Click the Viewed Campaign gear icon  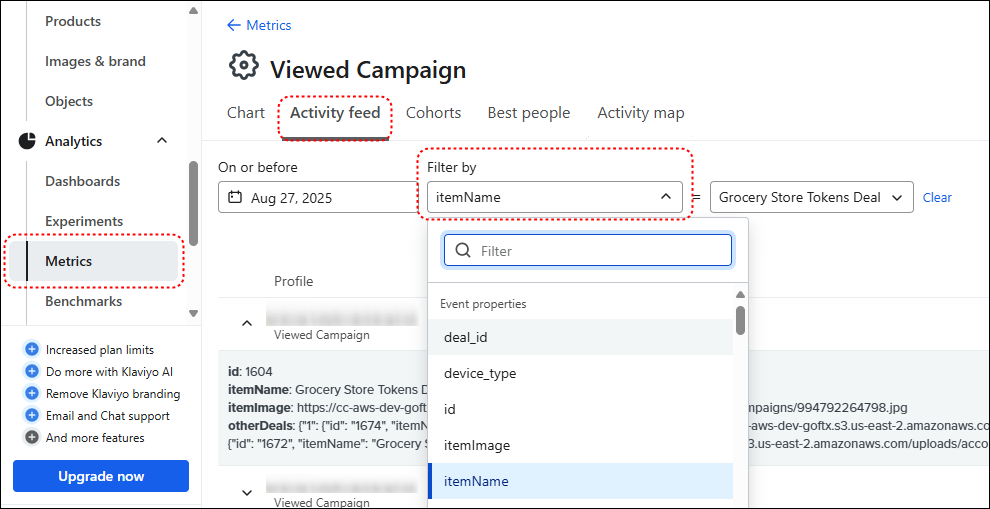click(243, 66)
